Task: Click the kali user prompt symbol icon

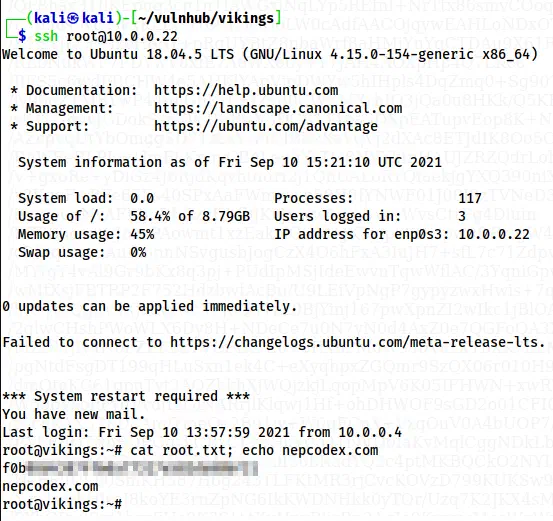Action: [x=73, y=18]
